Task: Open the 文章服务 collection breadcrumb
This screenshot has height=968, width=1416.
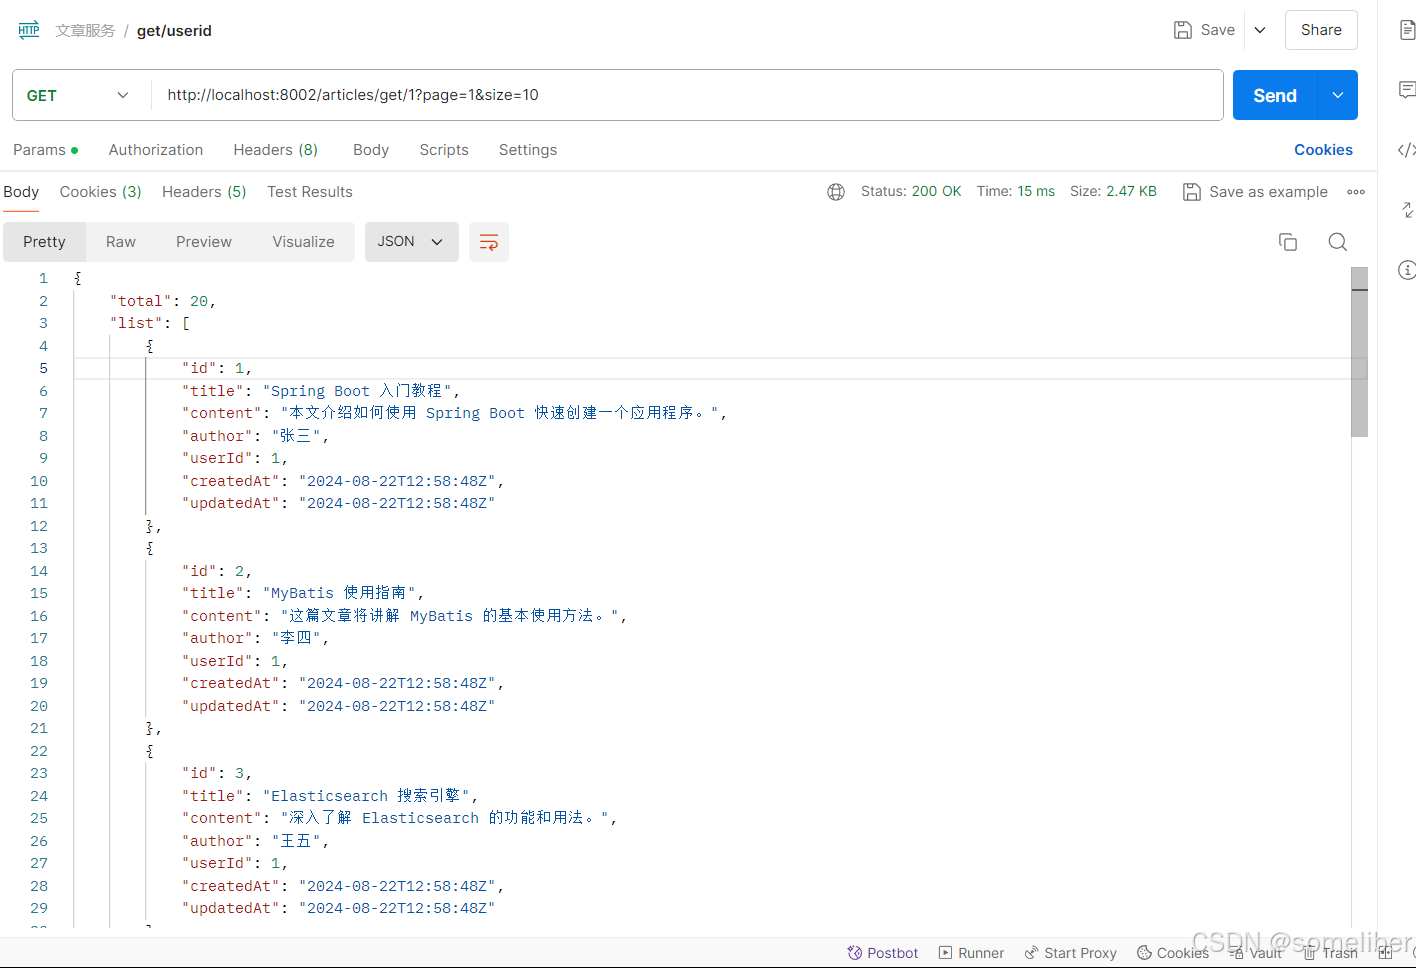Action: [85, 31]
